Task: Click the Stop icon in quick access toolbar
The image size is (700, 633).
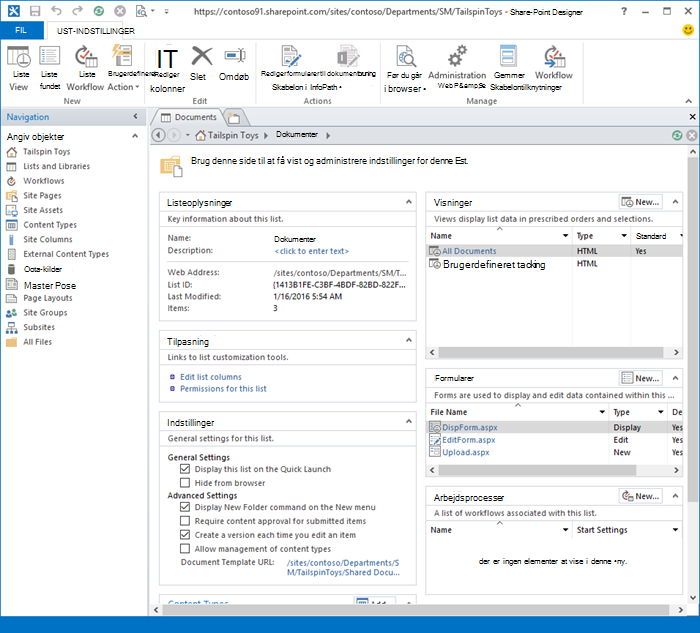Action: (x=120, y=11)
